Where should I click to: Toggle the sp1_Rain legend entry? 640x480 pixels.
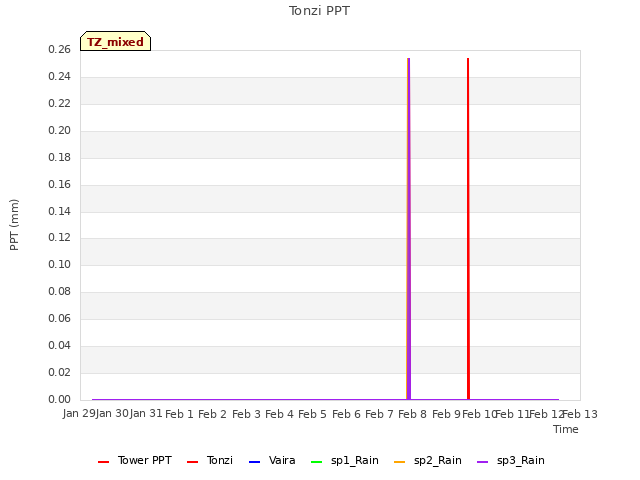pos(345,461)
